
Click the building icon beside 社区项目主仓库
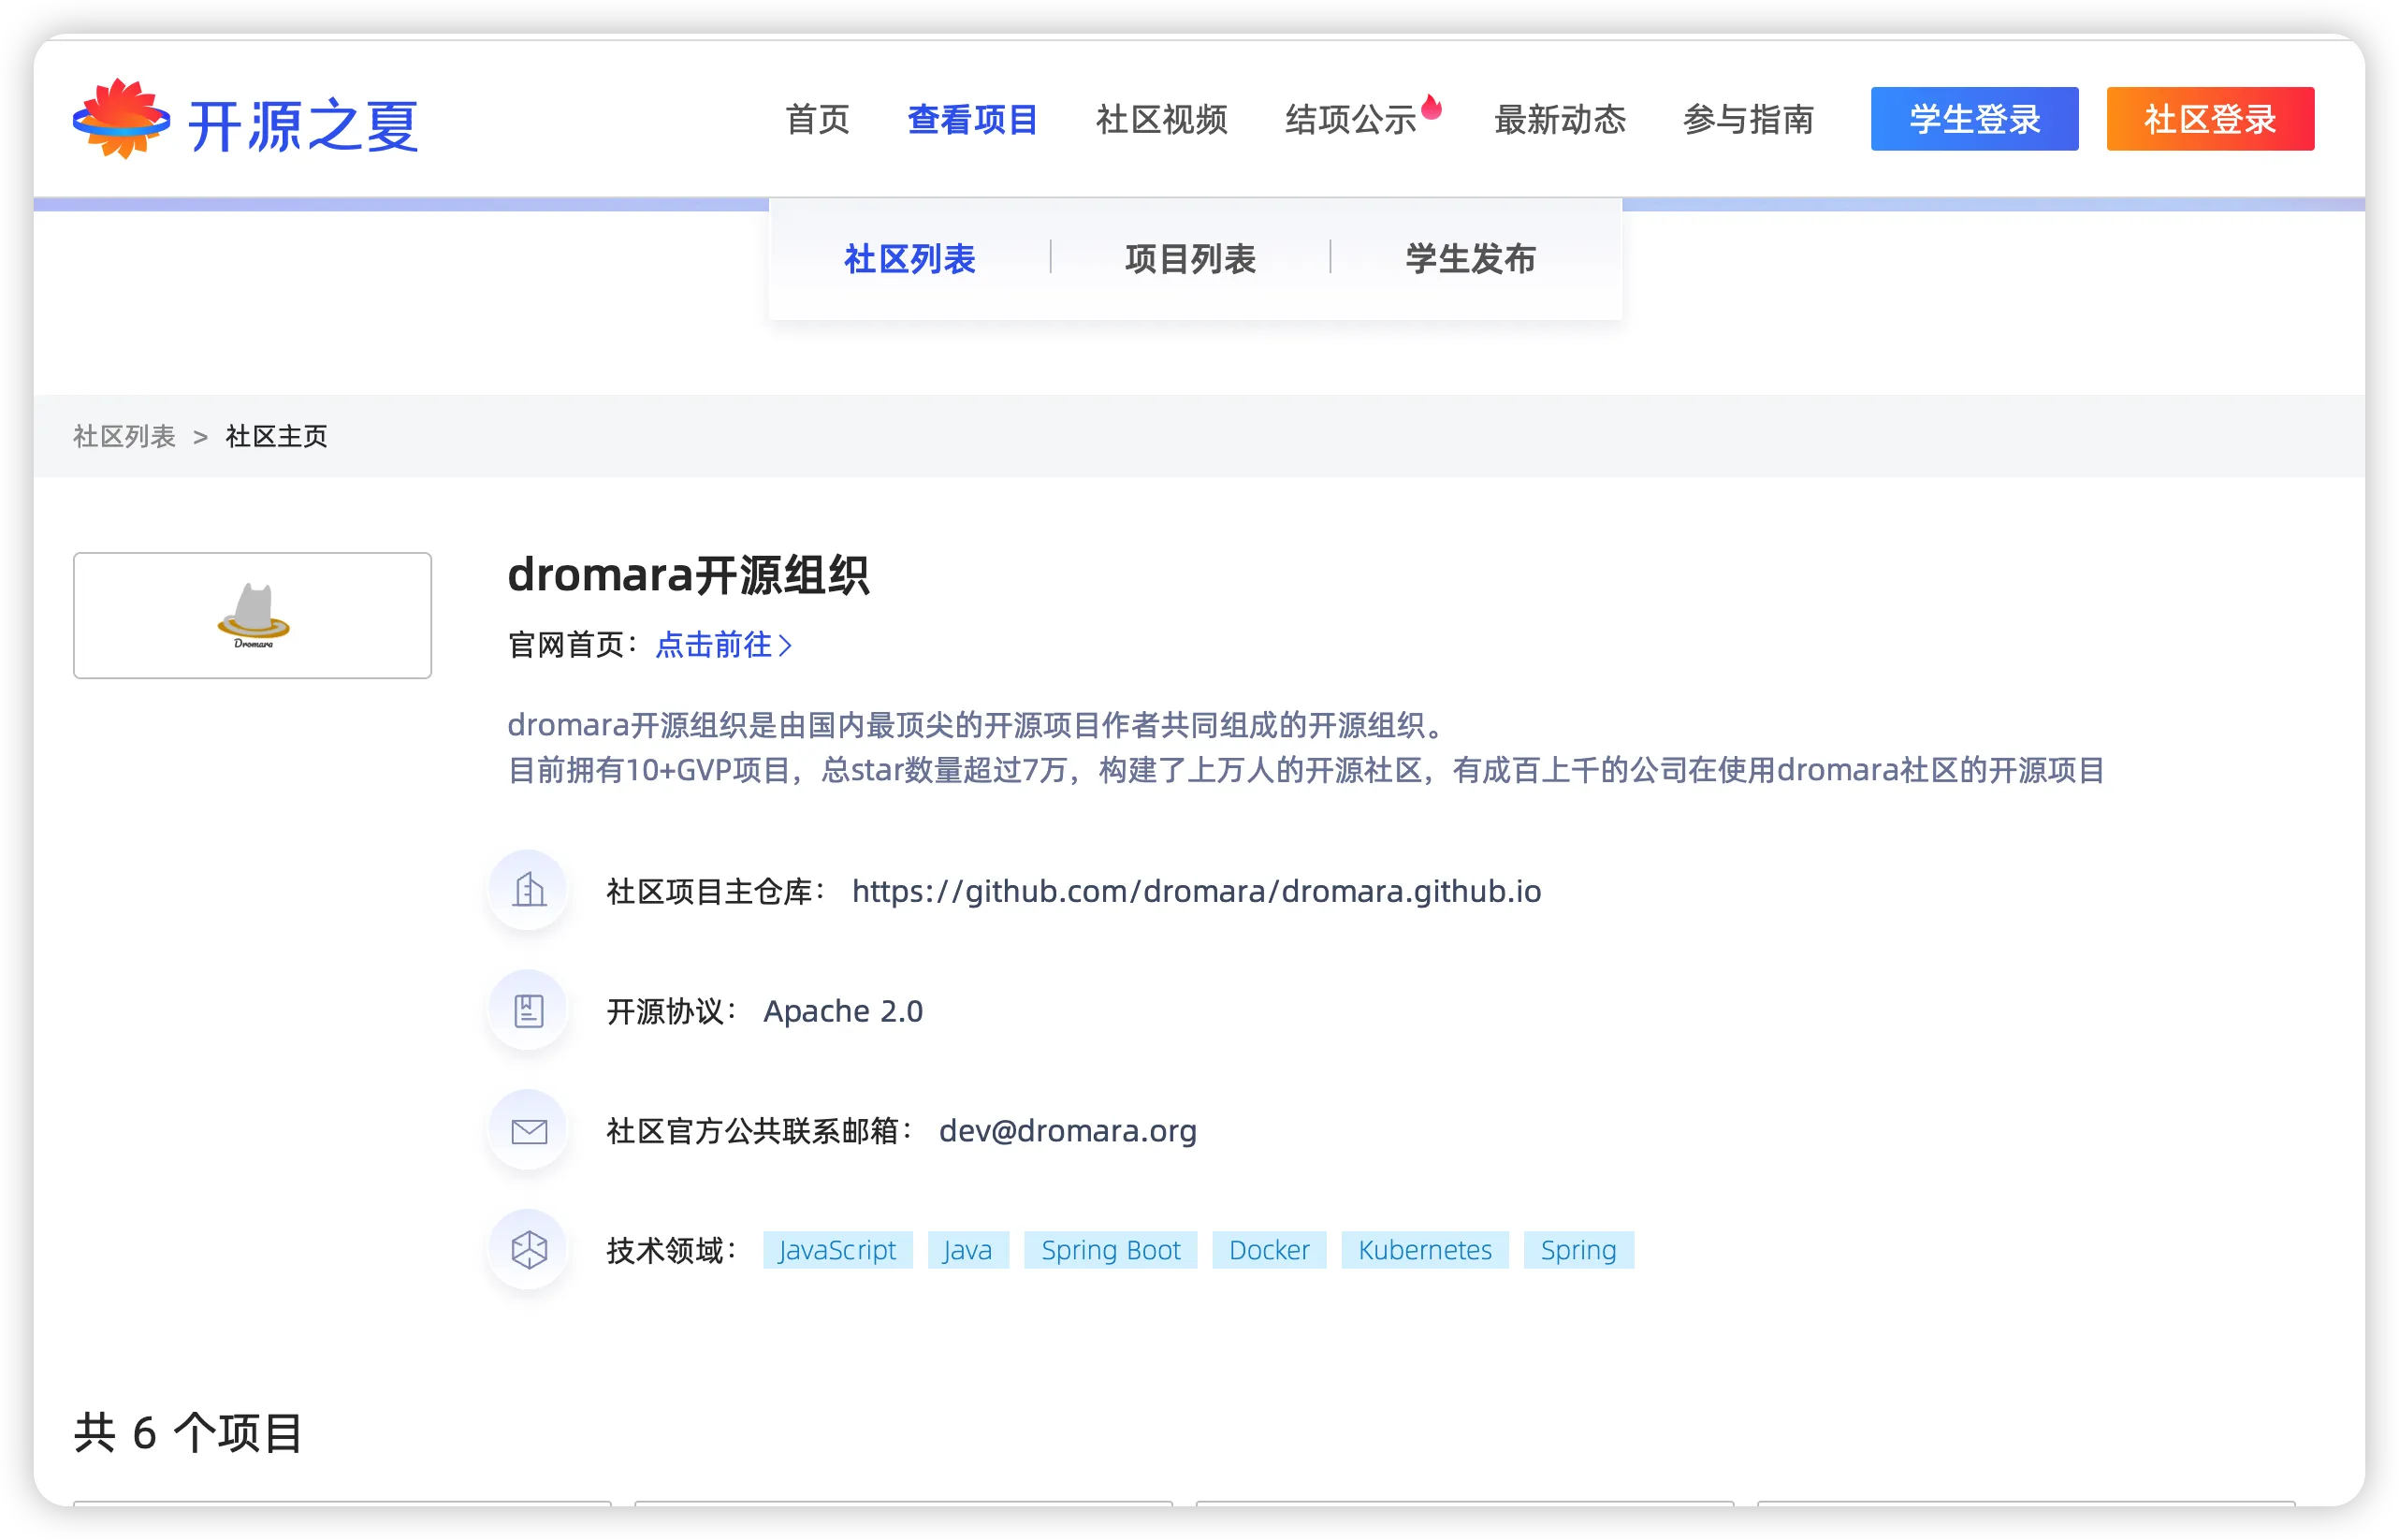529,889
